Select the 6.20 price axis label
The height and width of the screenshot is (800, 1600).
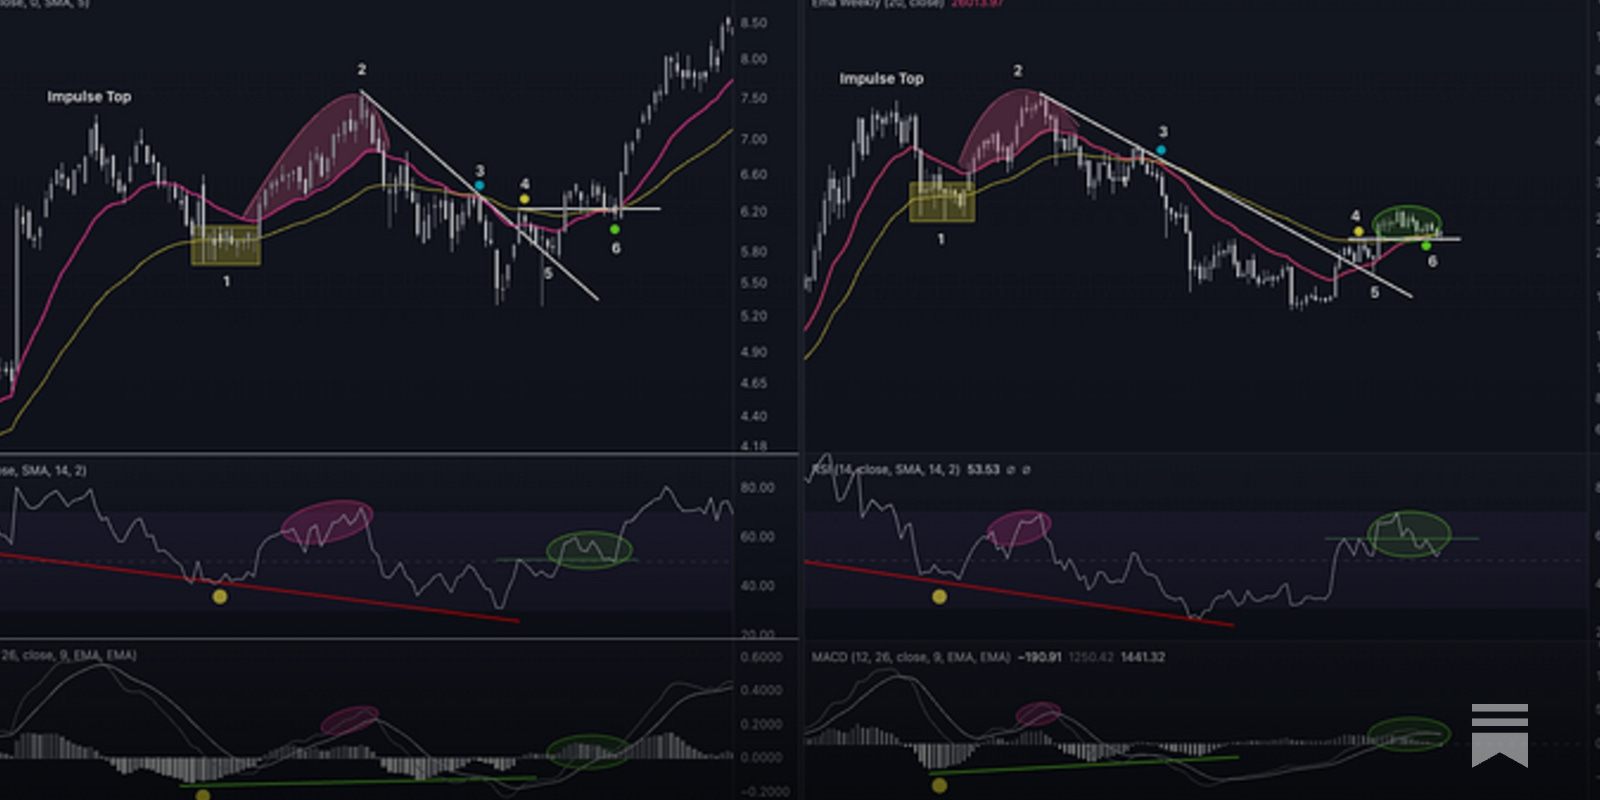coord(754,212)
